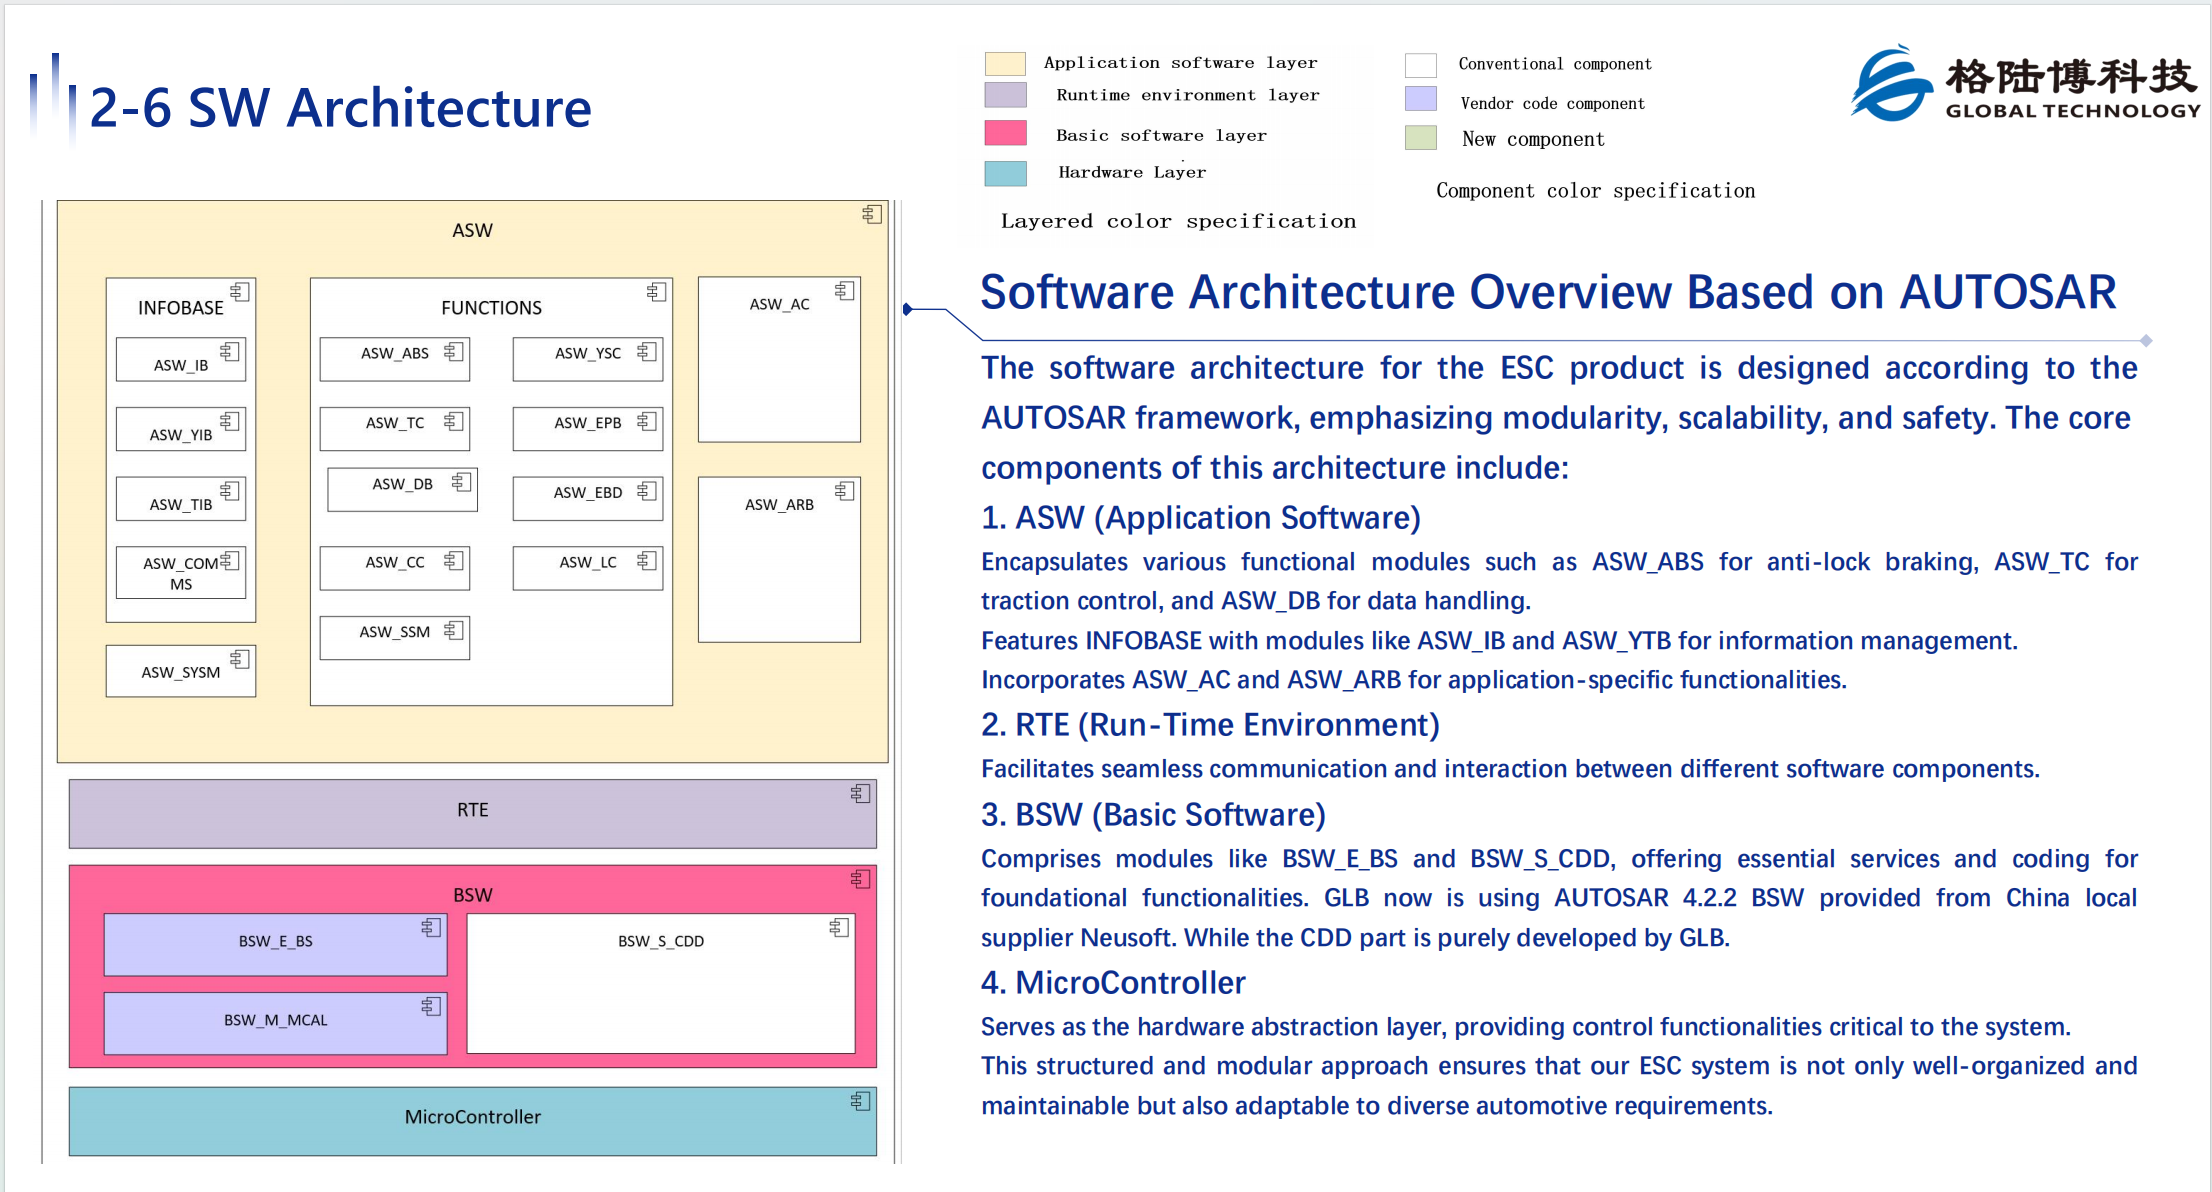The image size is (2212, 1192).
Task: Click the component icon in the ASW_ARB box
Action: click(845, 491)
